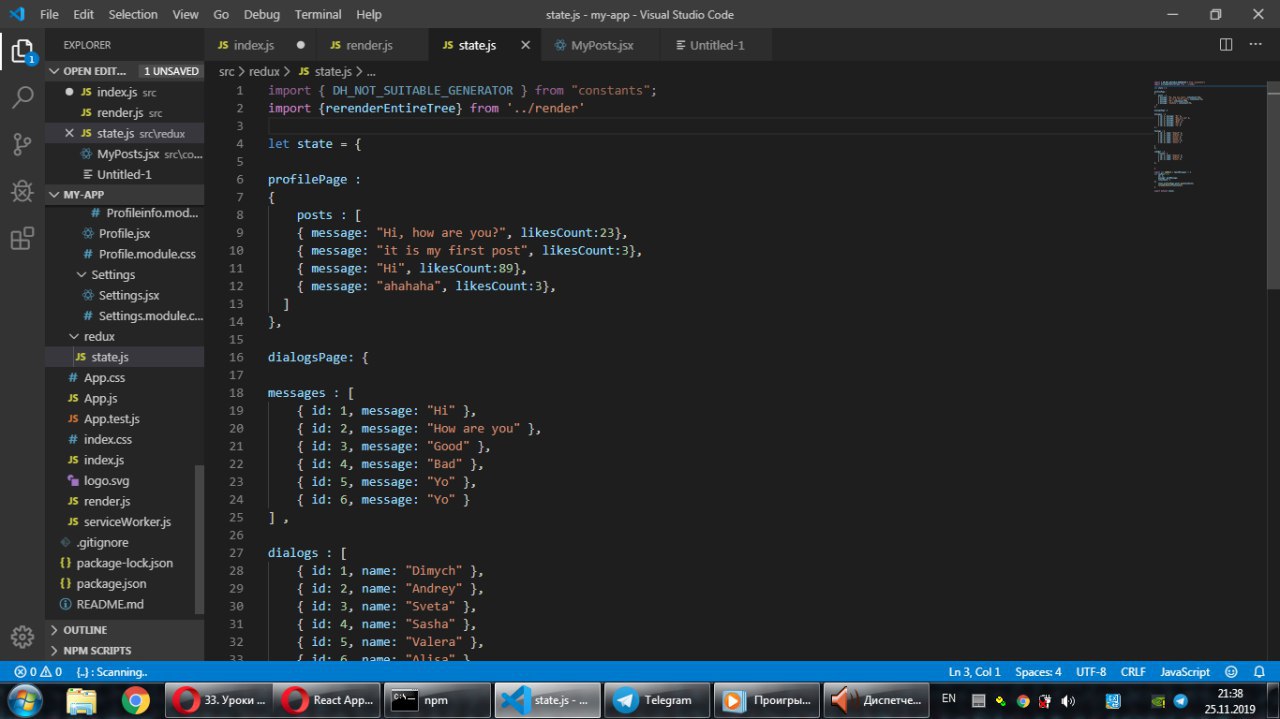Click the split editor icon
This screenshot has height=719, width=1280.
click(x=1226, y=45)
